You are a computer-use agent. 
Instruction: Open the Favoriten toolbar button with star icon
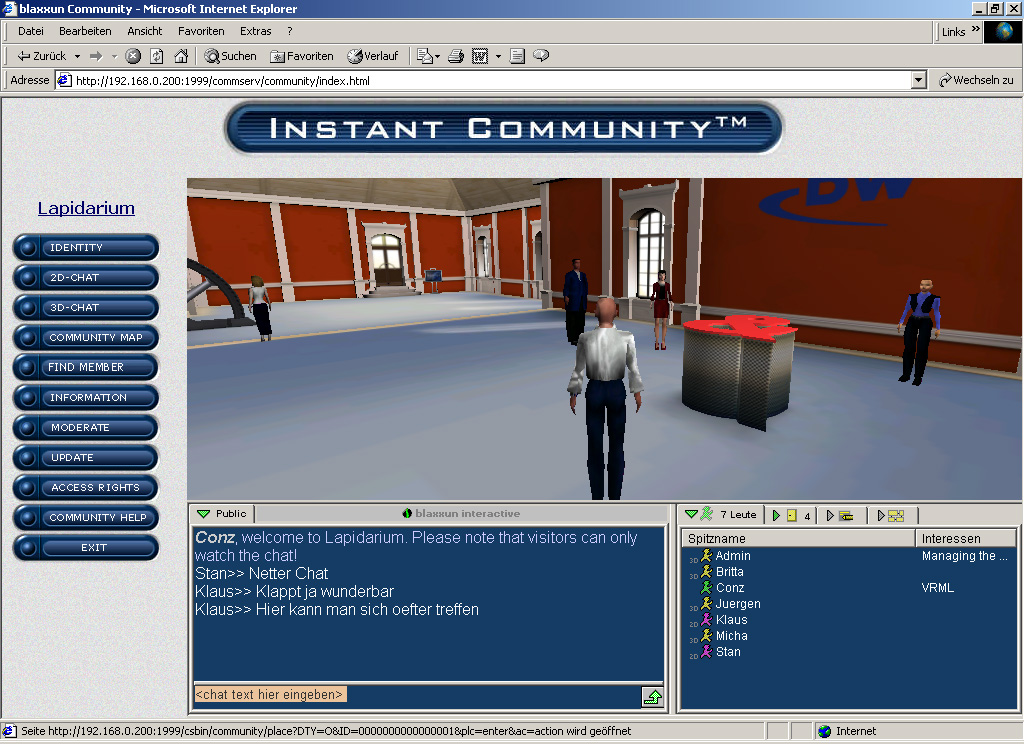point(302,56)
